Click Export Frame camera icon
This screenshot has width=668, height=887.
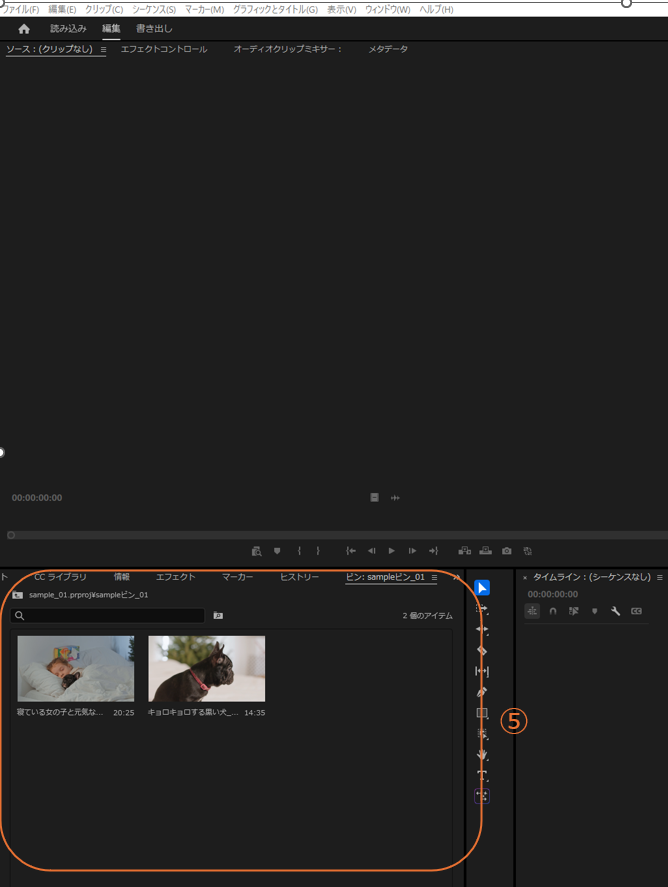507,551
